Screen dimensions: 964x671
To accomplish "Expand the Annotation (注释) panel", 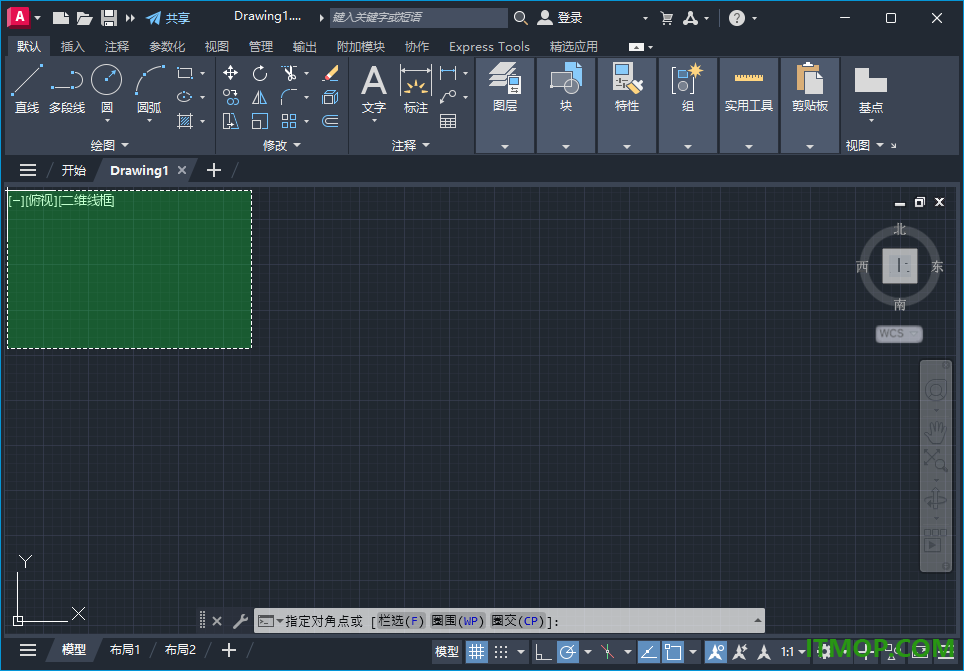I will point(411,145).
